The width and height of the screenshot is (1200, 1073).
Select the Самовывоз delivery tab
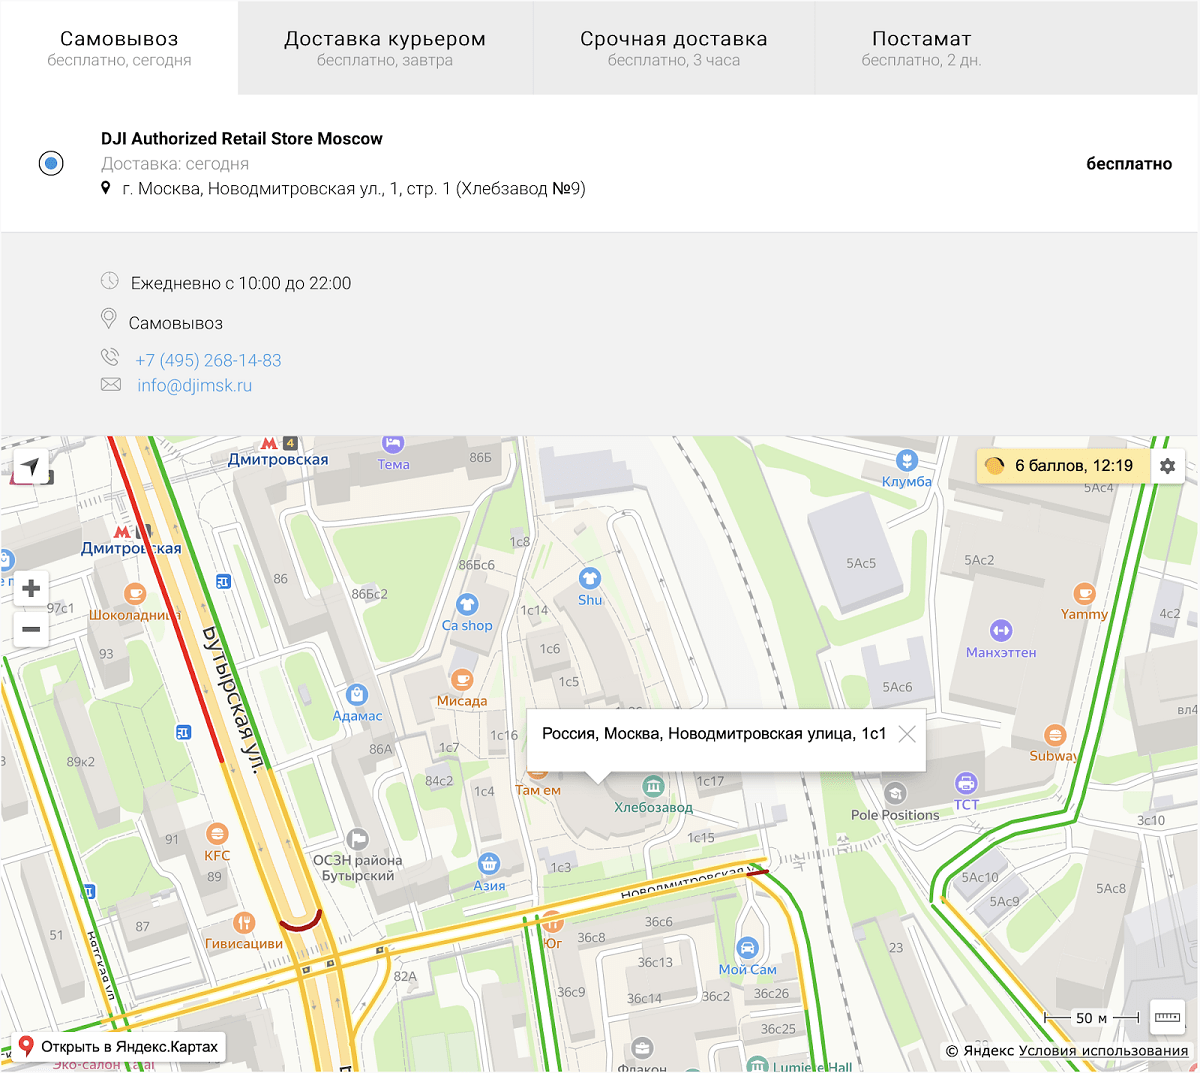119,48
